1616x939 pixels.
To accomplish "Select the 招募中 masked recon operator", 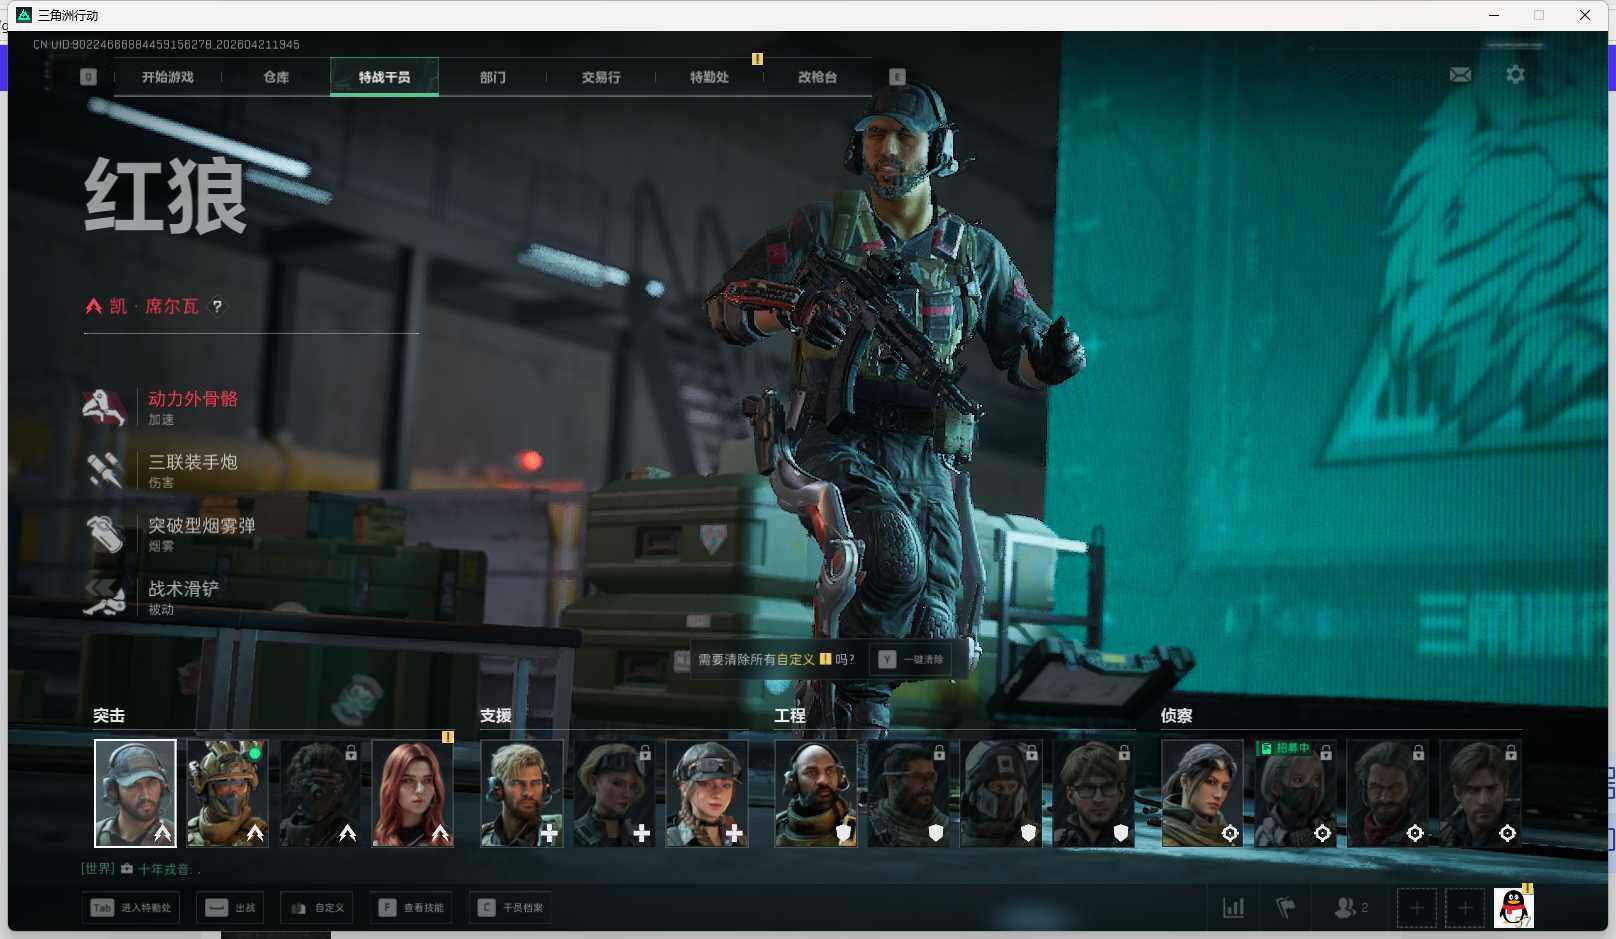I will tap(1295, 794).
